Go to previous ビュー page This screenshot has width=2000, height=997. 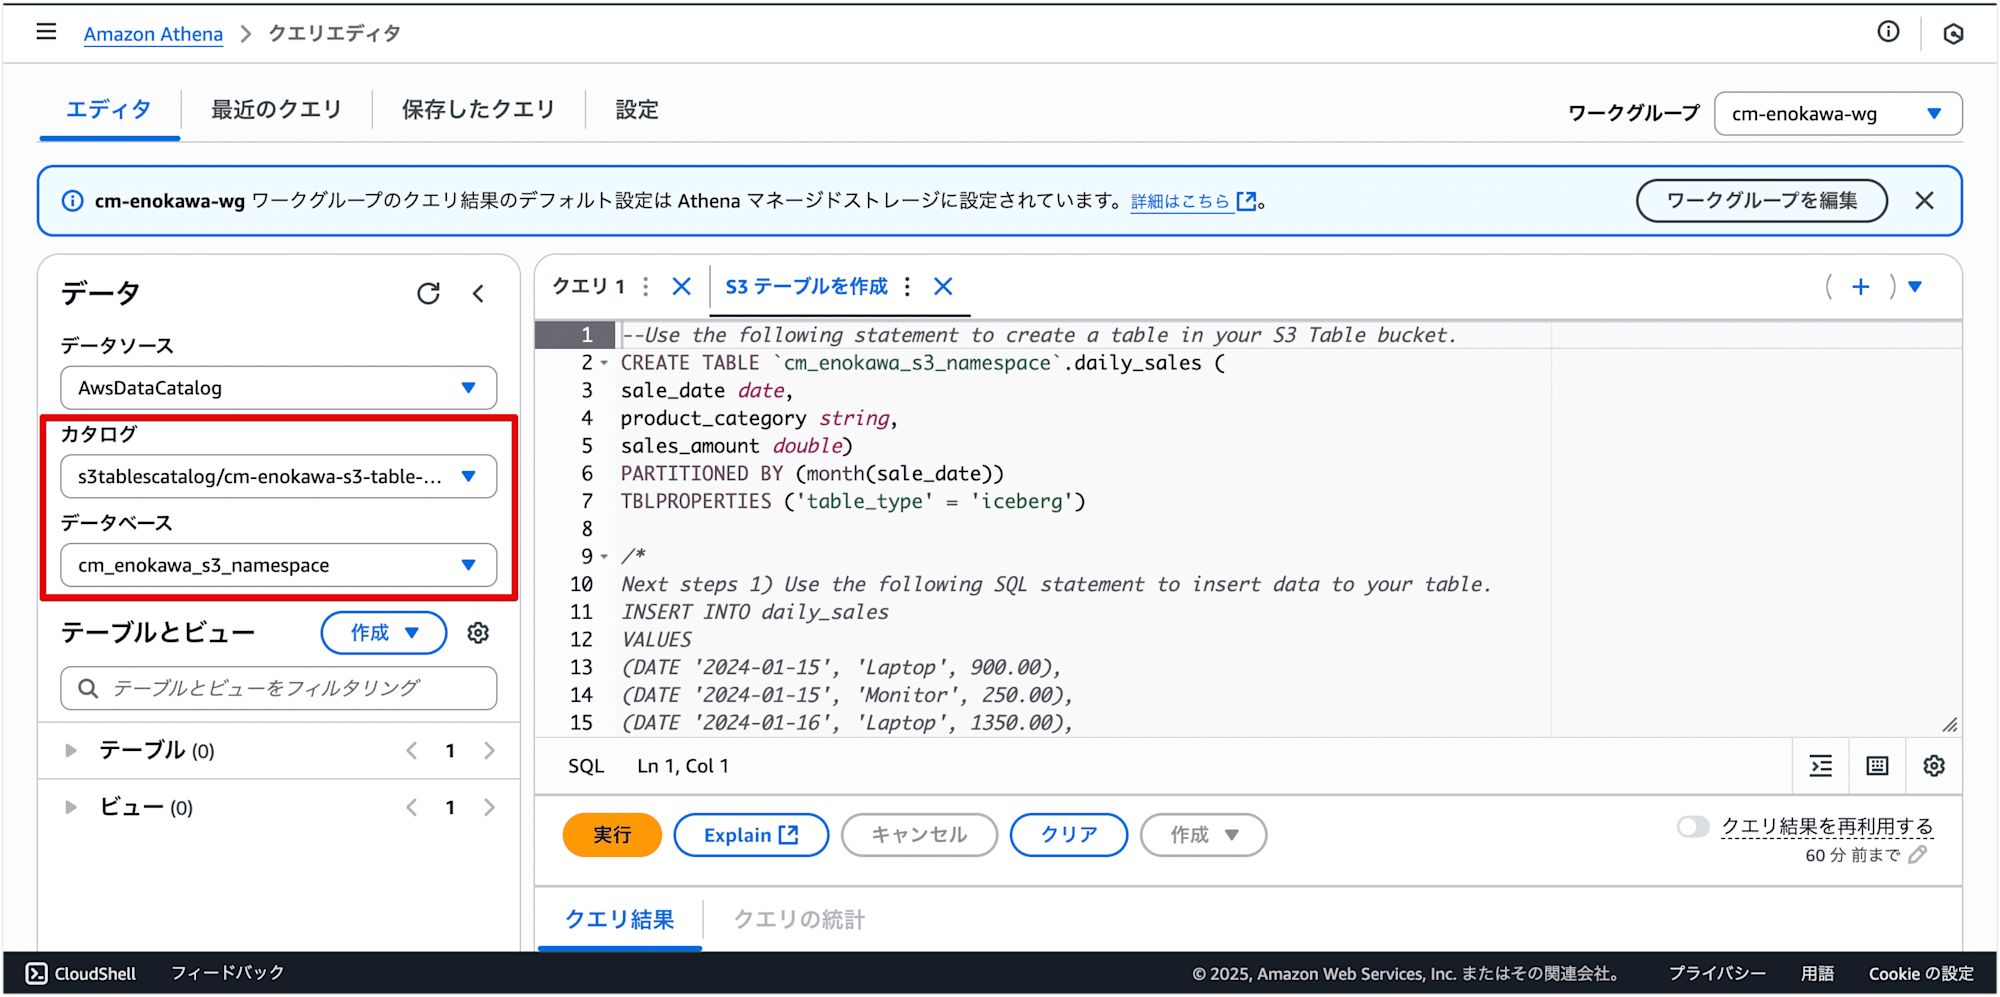pyautogui.click(x=412, y=808)
